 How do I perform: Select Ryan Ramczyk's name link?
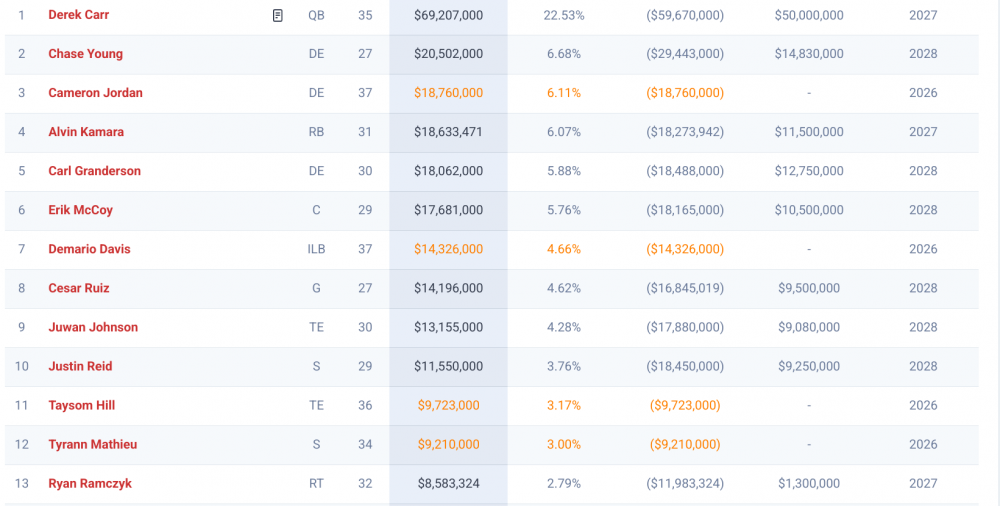(90, 483)
